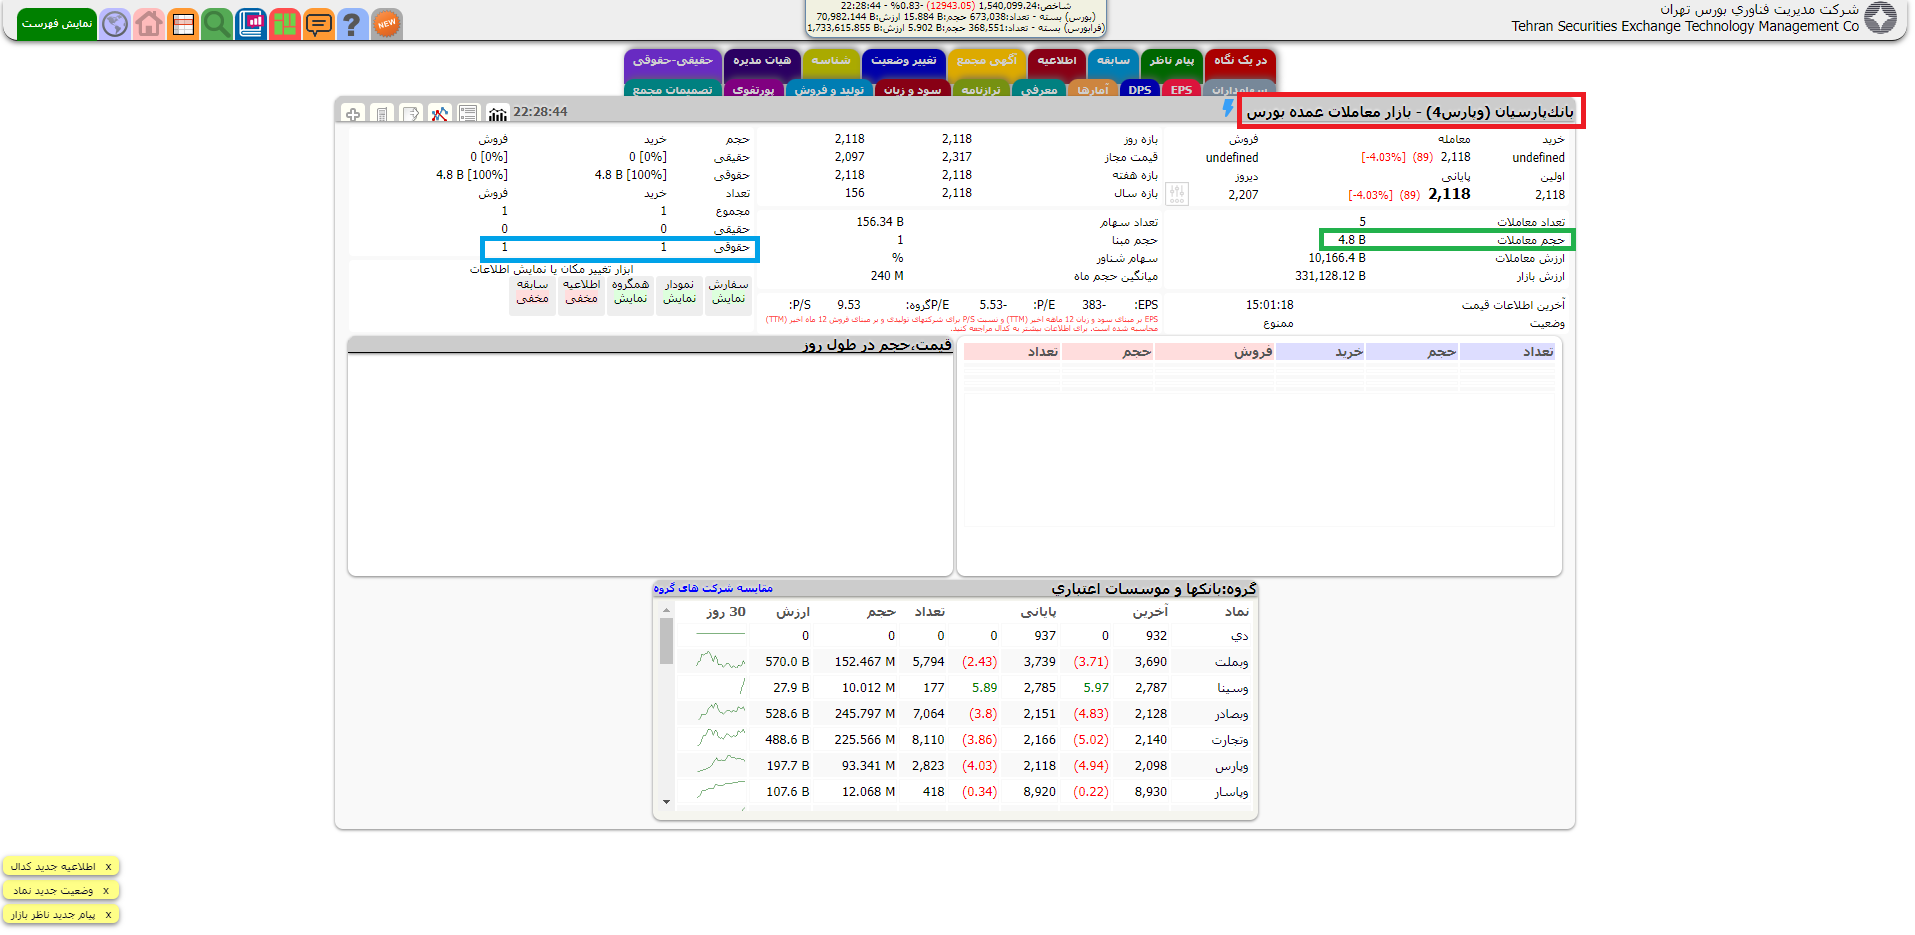1915x935 pixels.
Task: Click the note export icon in panel header
Action: point(411,114)
